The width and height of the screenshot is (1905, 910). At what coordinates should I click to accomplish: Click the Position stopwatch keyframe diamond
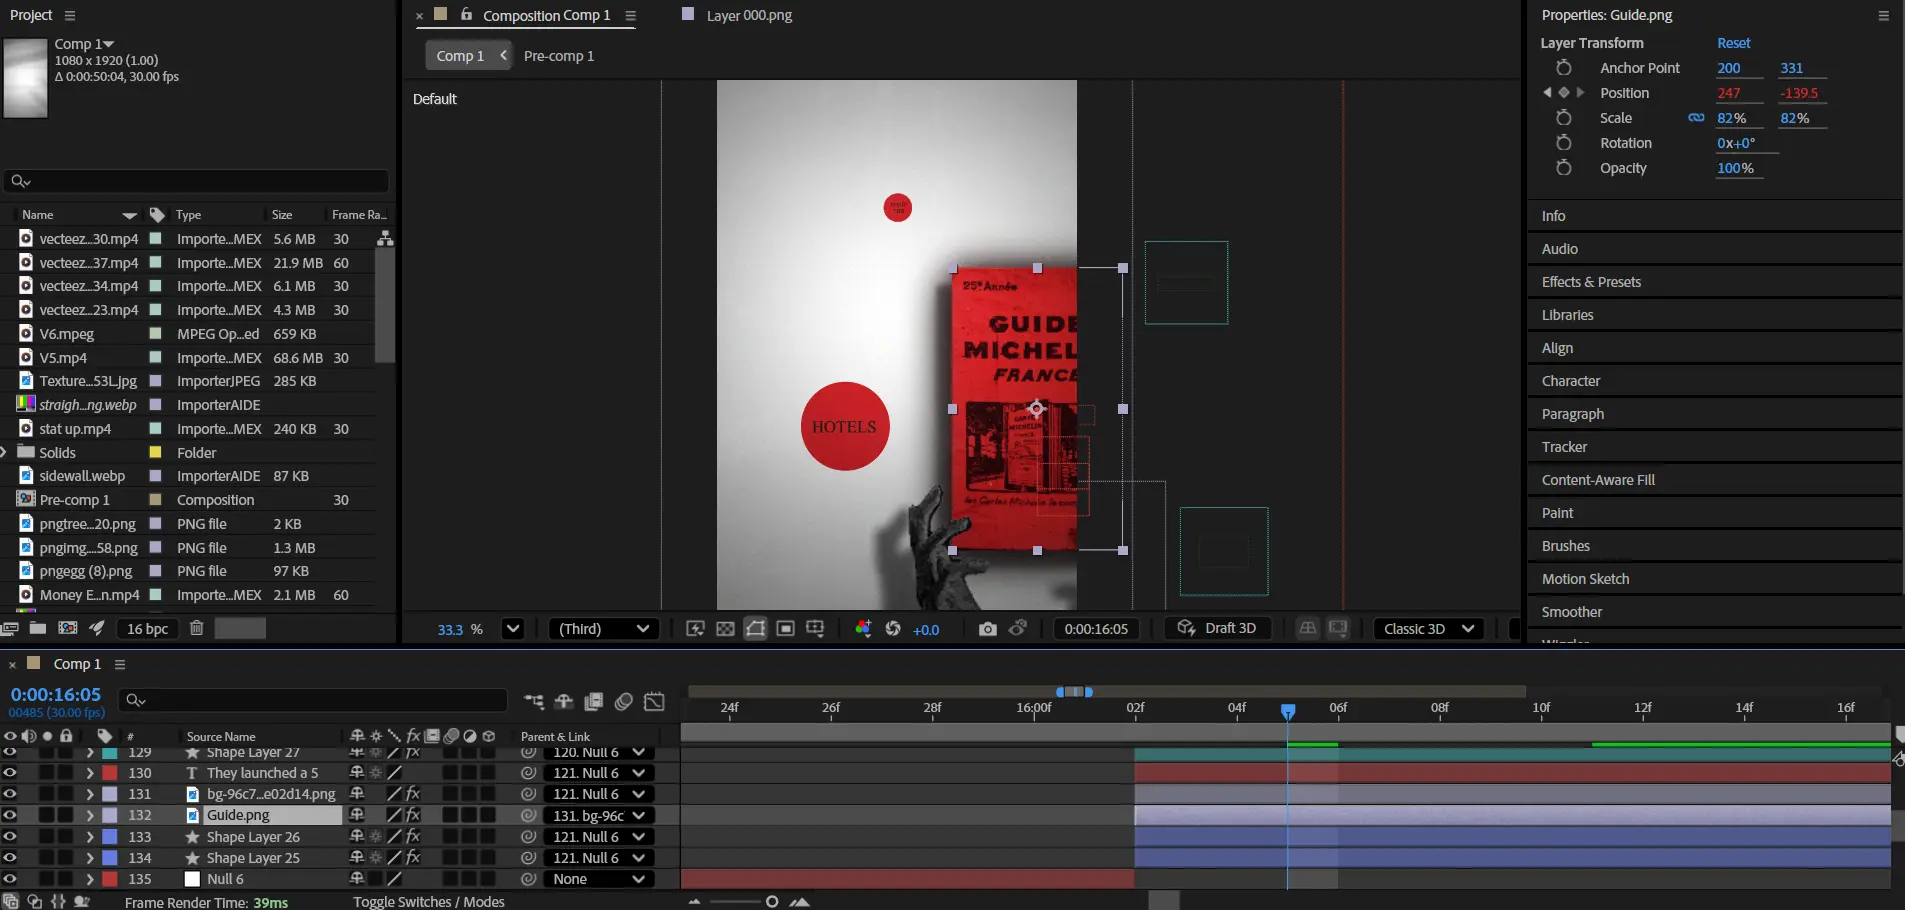coord(1563,93)
